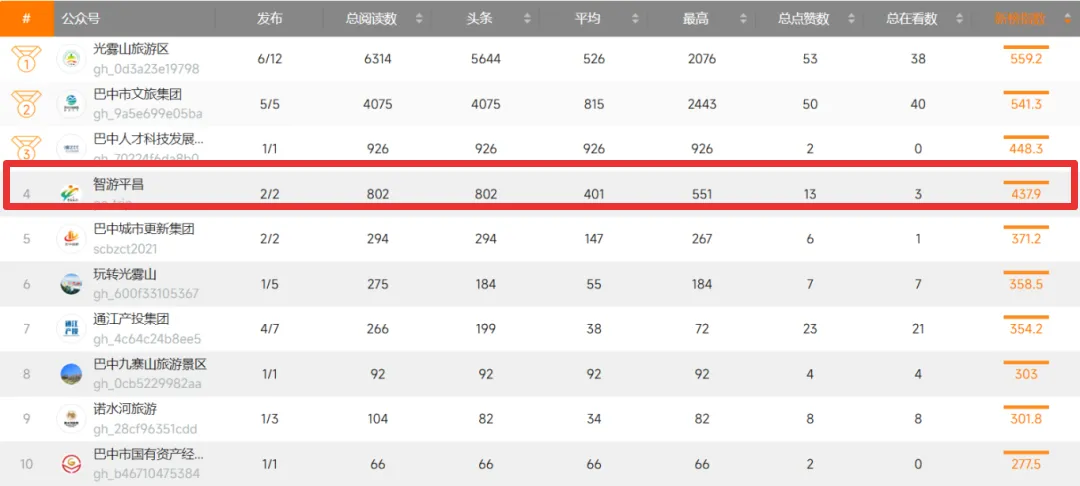Open 巴中人才科技发展 account name link

[x=149, y=139]
